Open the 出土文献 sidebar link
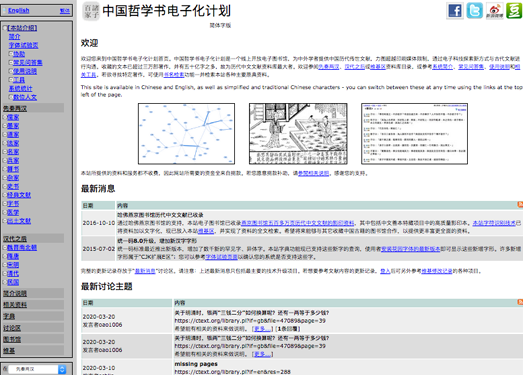 point(19,221)
